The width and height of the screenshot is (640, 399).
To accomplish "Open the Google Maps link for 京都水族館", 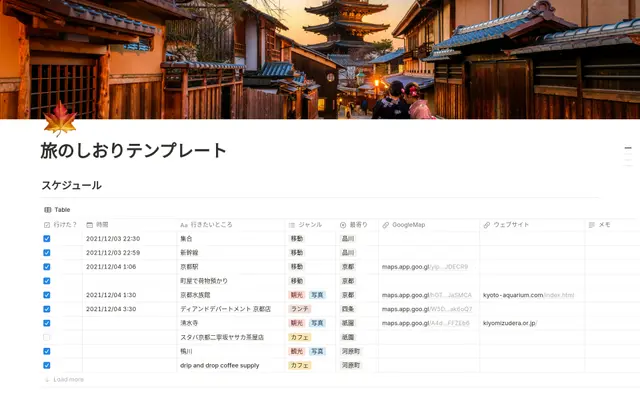I will (x=427, y=295).
